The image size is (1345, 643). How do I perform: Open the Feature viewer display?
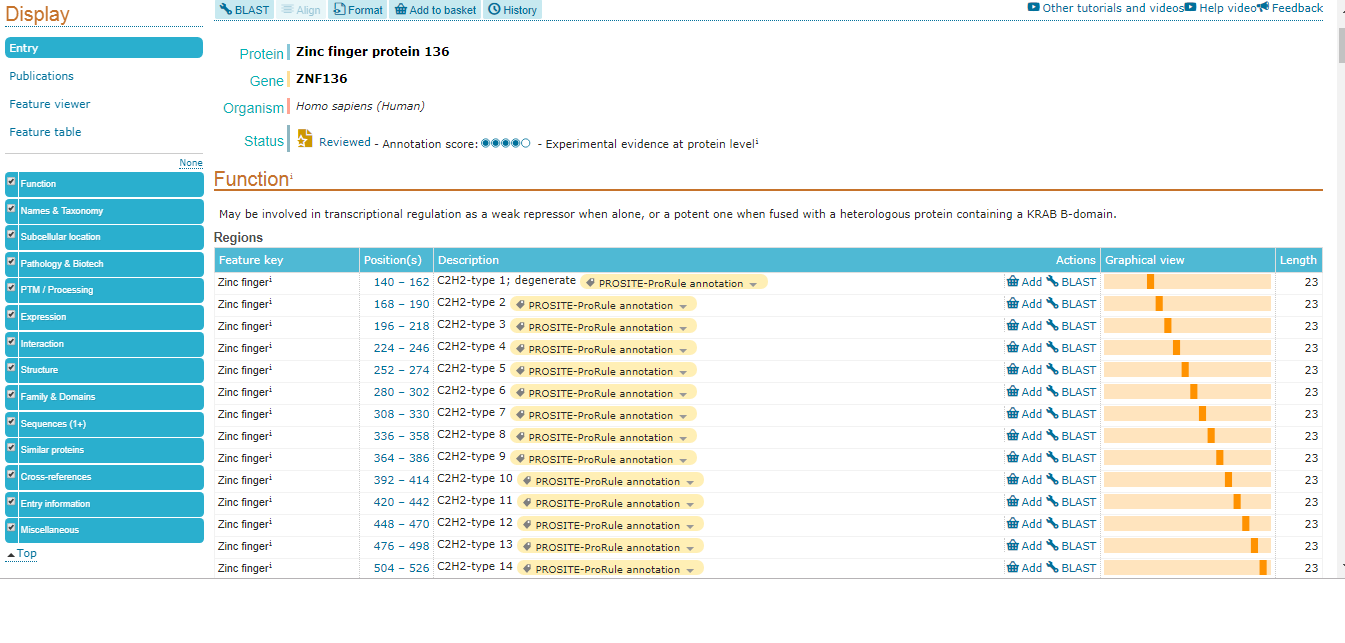click(x=49, y=104)
